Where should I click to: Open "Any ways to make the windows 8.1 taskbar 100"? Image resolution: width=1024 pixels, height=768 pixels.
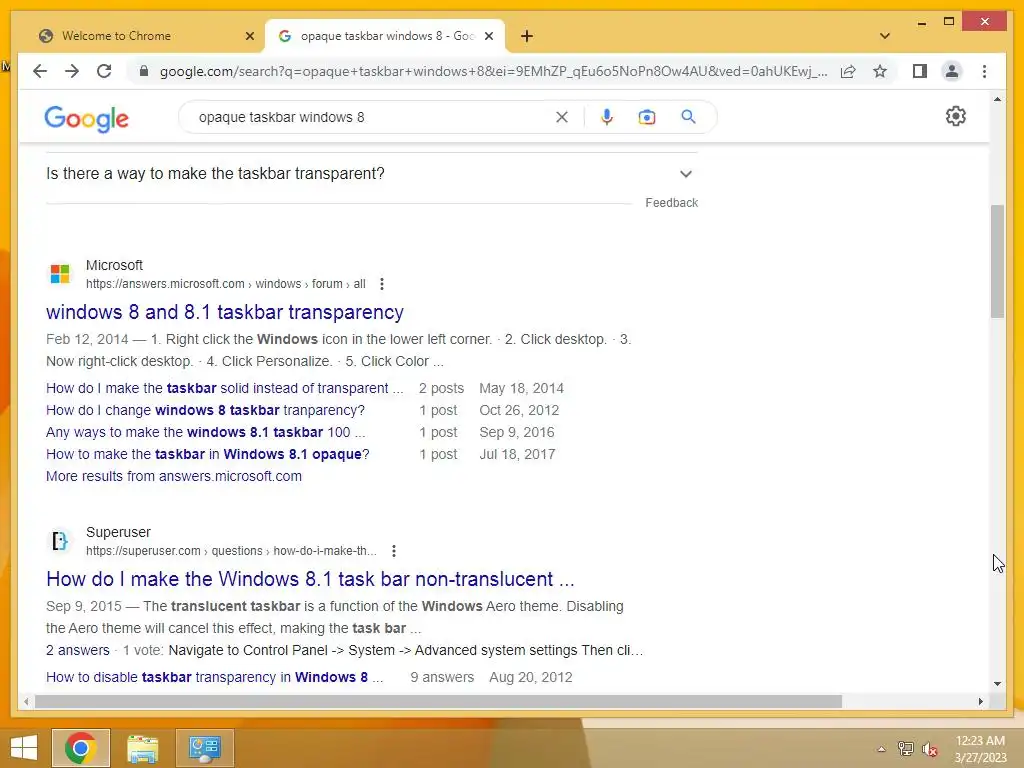[205, 432]
